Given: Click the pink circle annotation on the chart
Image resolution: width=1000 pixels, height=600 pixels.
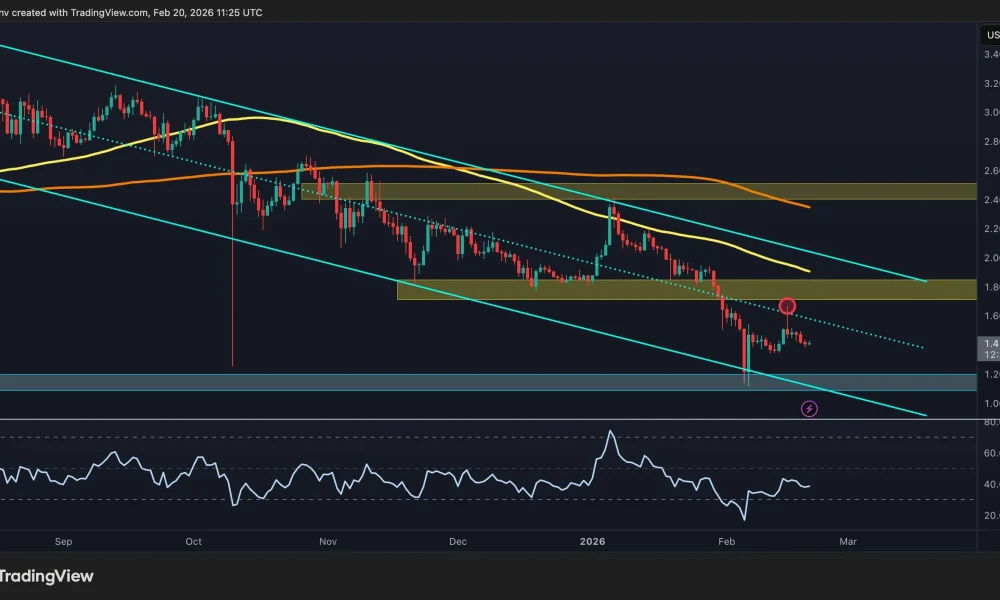Looking at the screenshot, I should (x=788, y=307).
